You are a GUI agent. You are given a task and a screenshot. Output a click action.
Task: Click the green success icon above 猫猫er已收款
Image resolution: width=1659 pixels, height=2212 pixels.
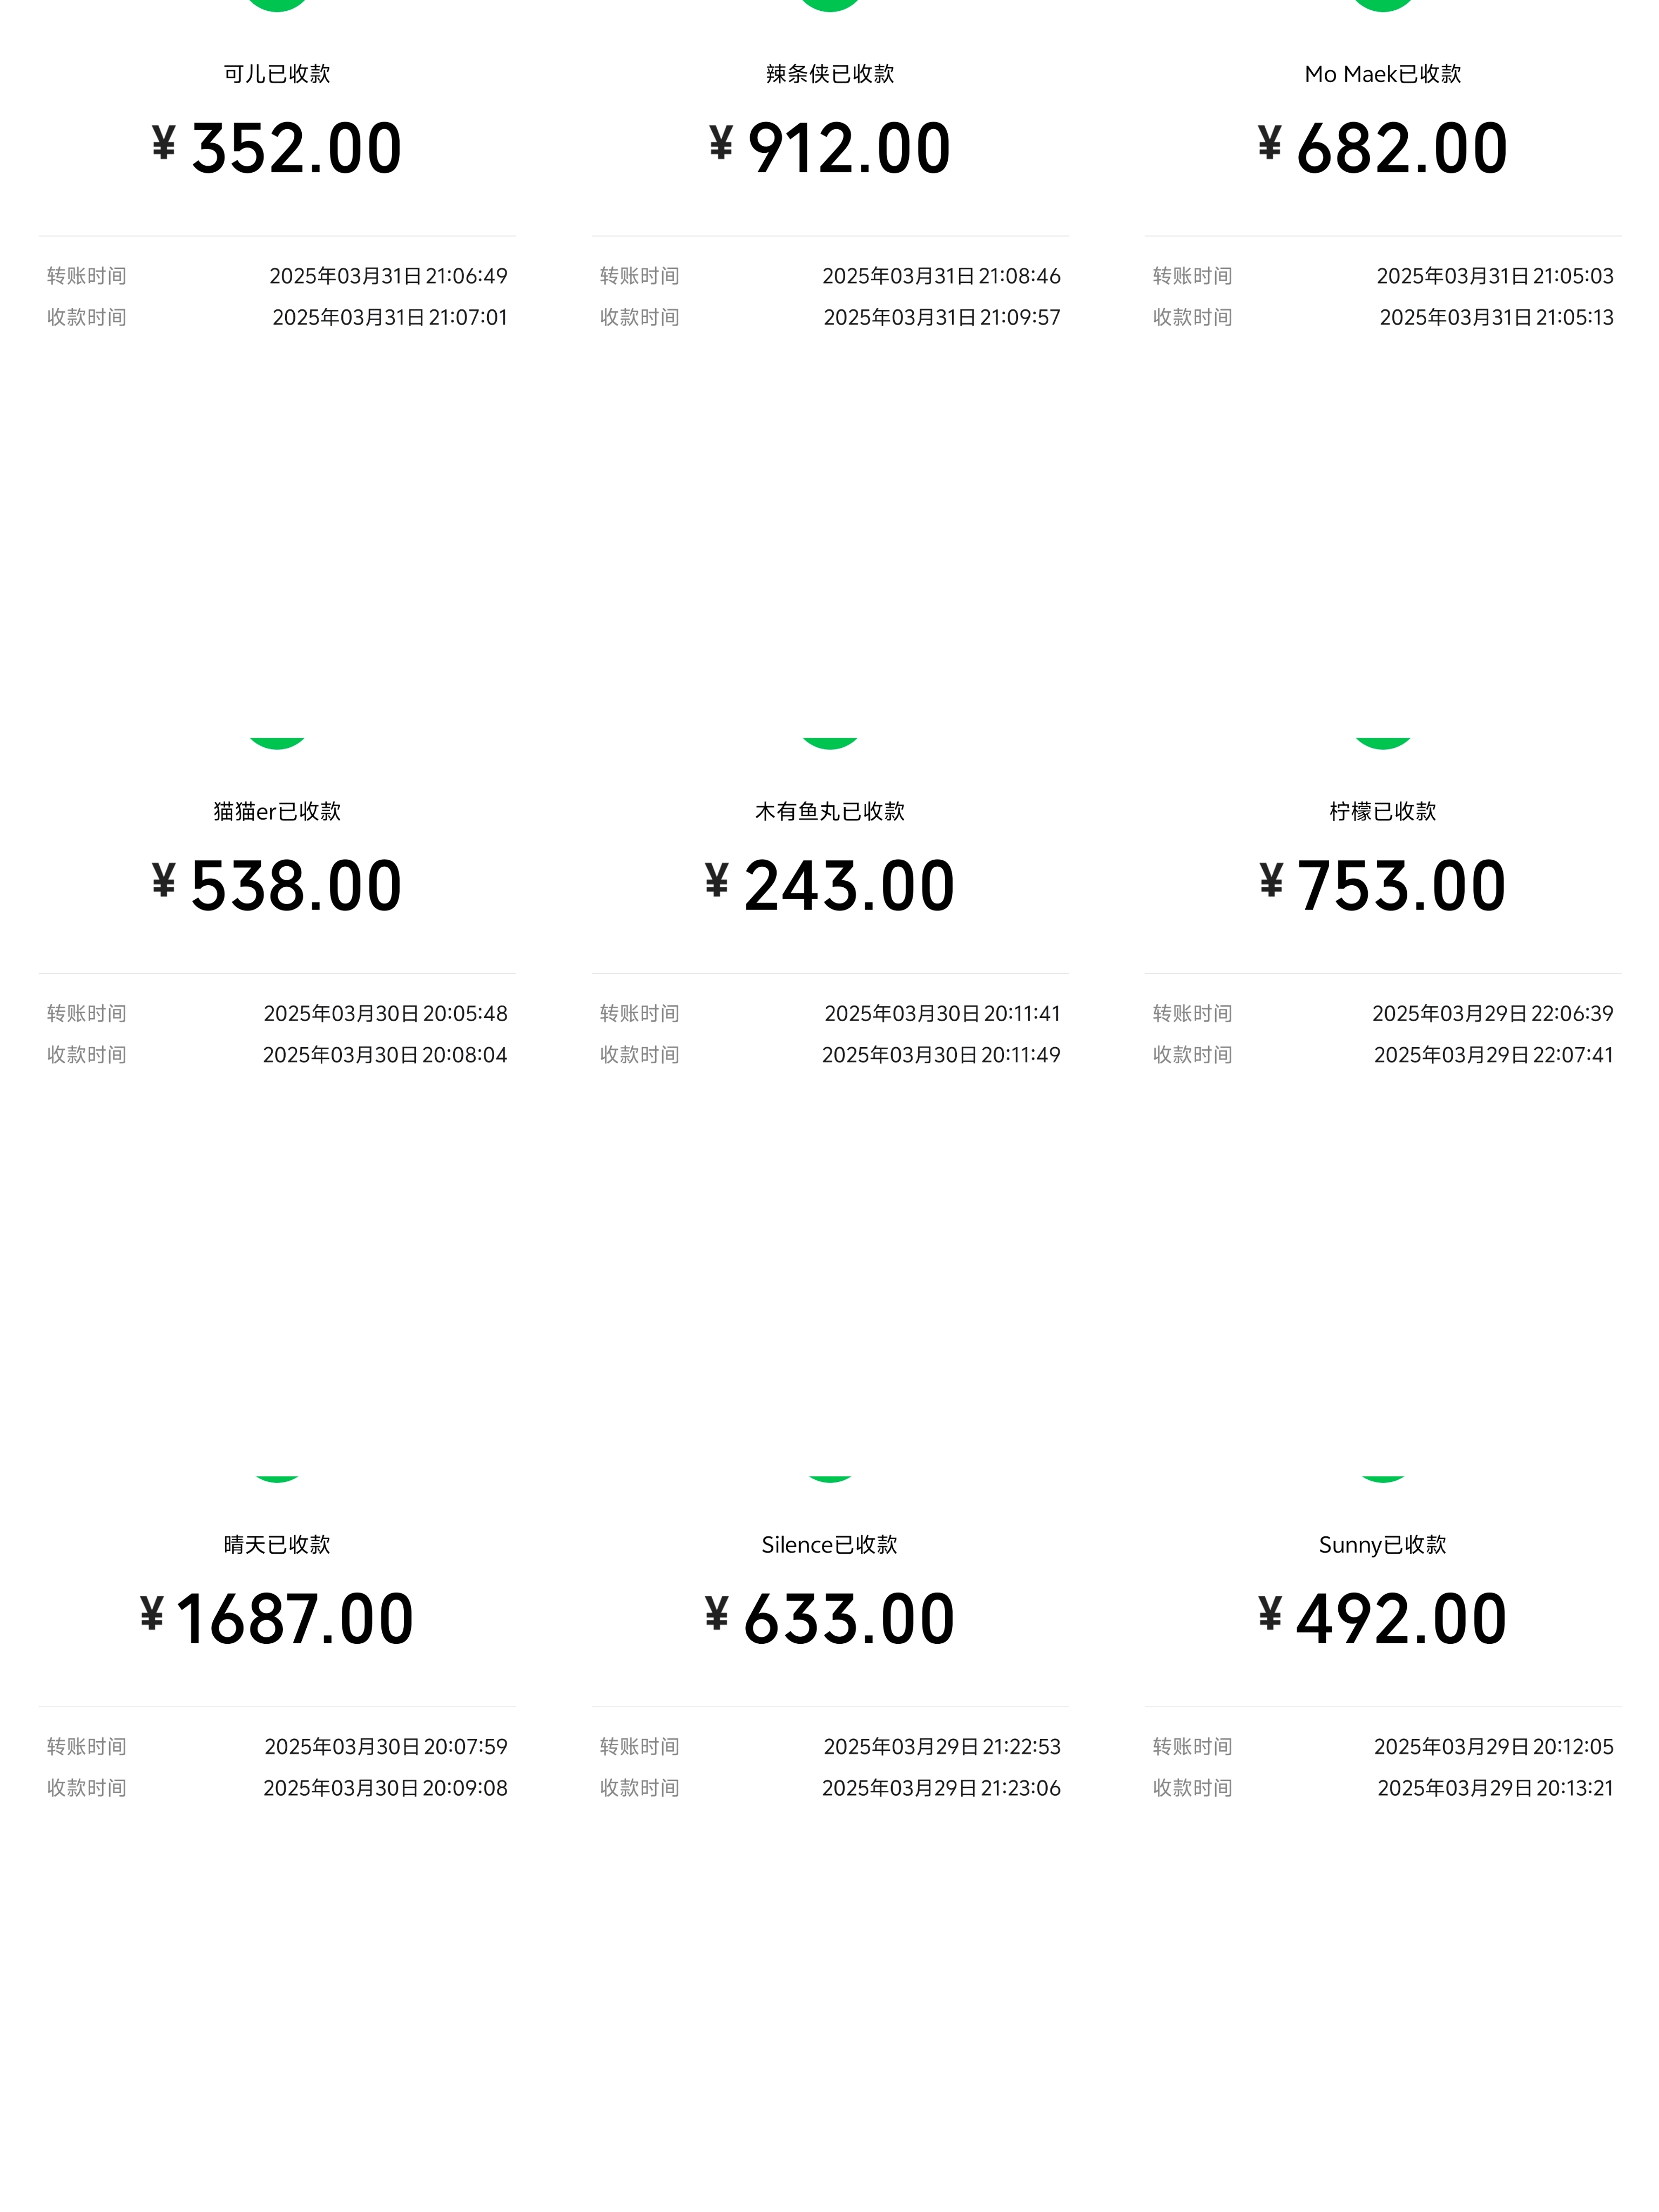point(277,742)
